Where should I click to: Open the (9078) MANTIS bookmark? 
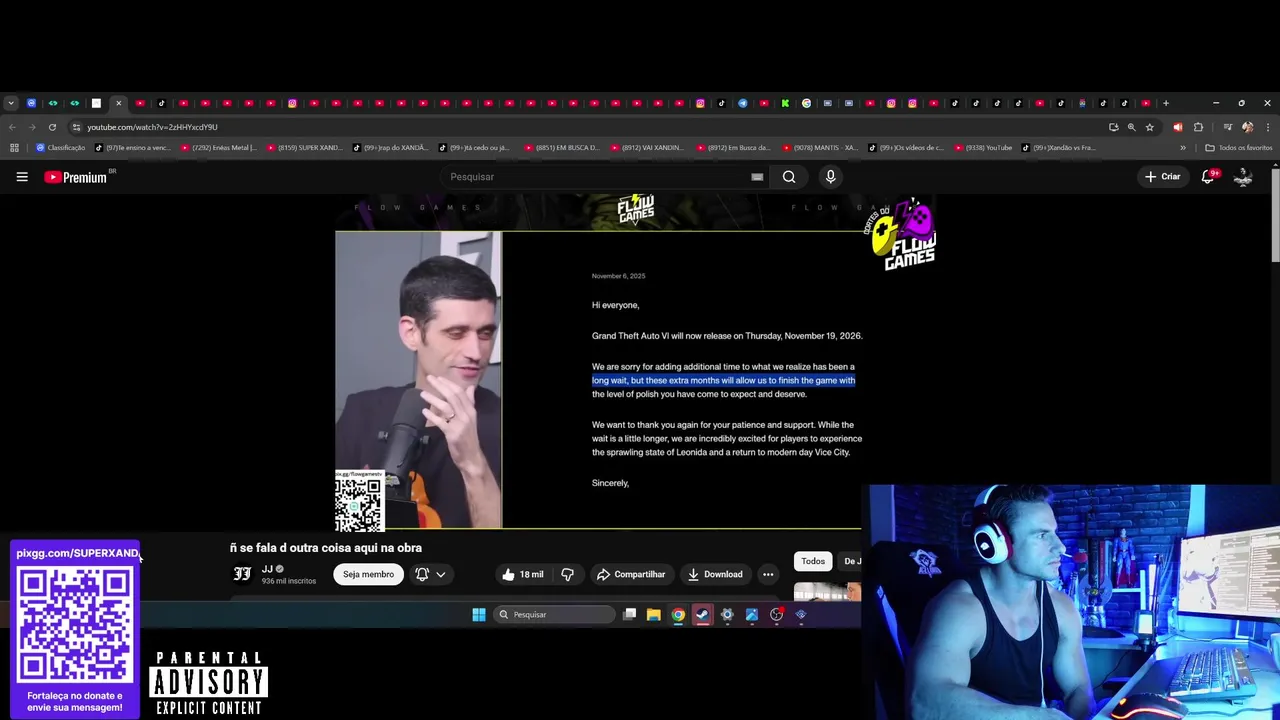tap(820, 148)
